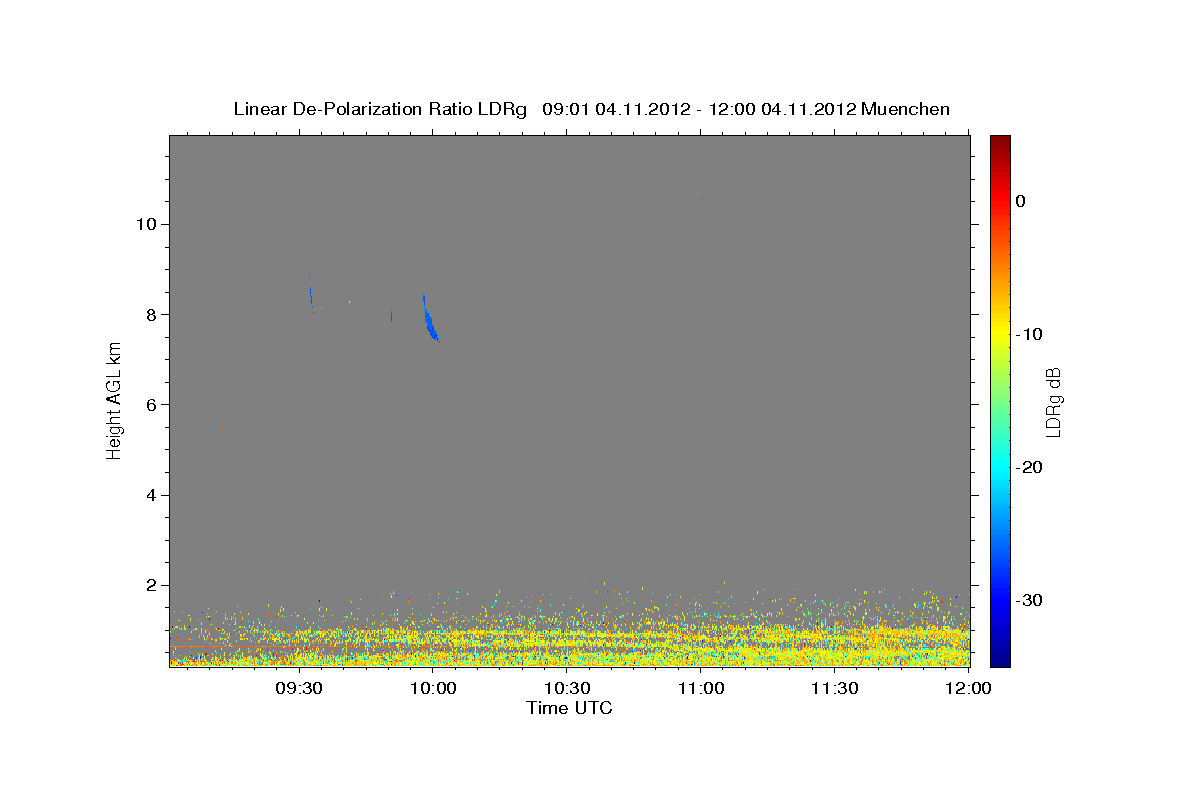This screenshot has height=800, width=1200.
Task: Click the orange horizontal line at low altitude
Action: pos(300,647)
